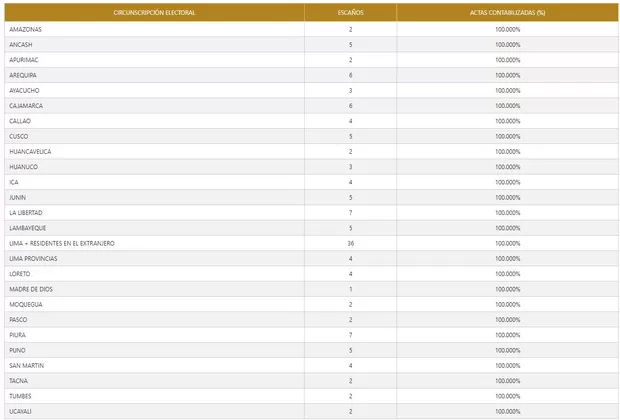
Task: Select the PUNO row name
Action: point(17,350)
